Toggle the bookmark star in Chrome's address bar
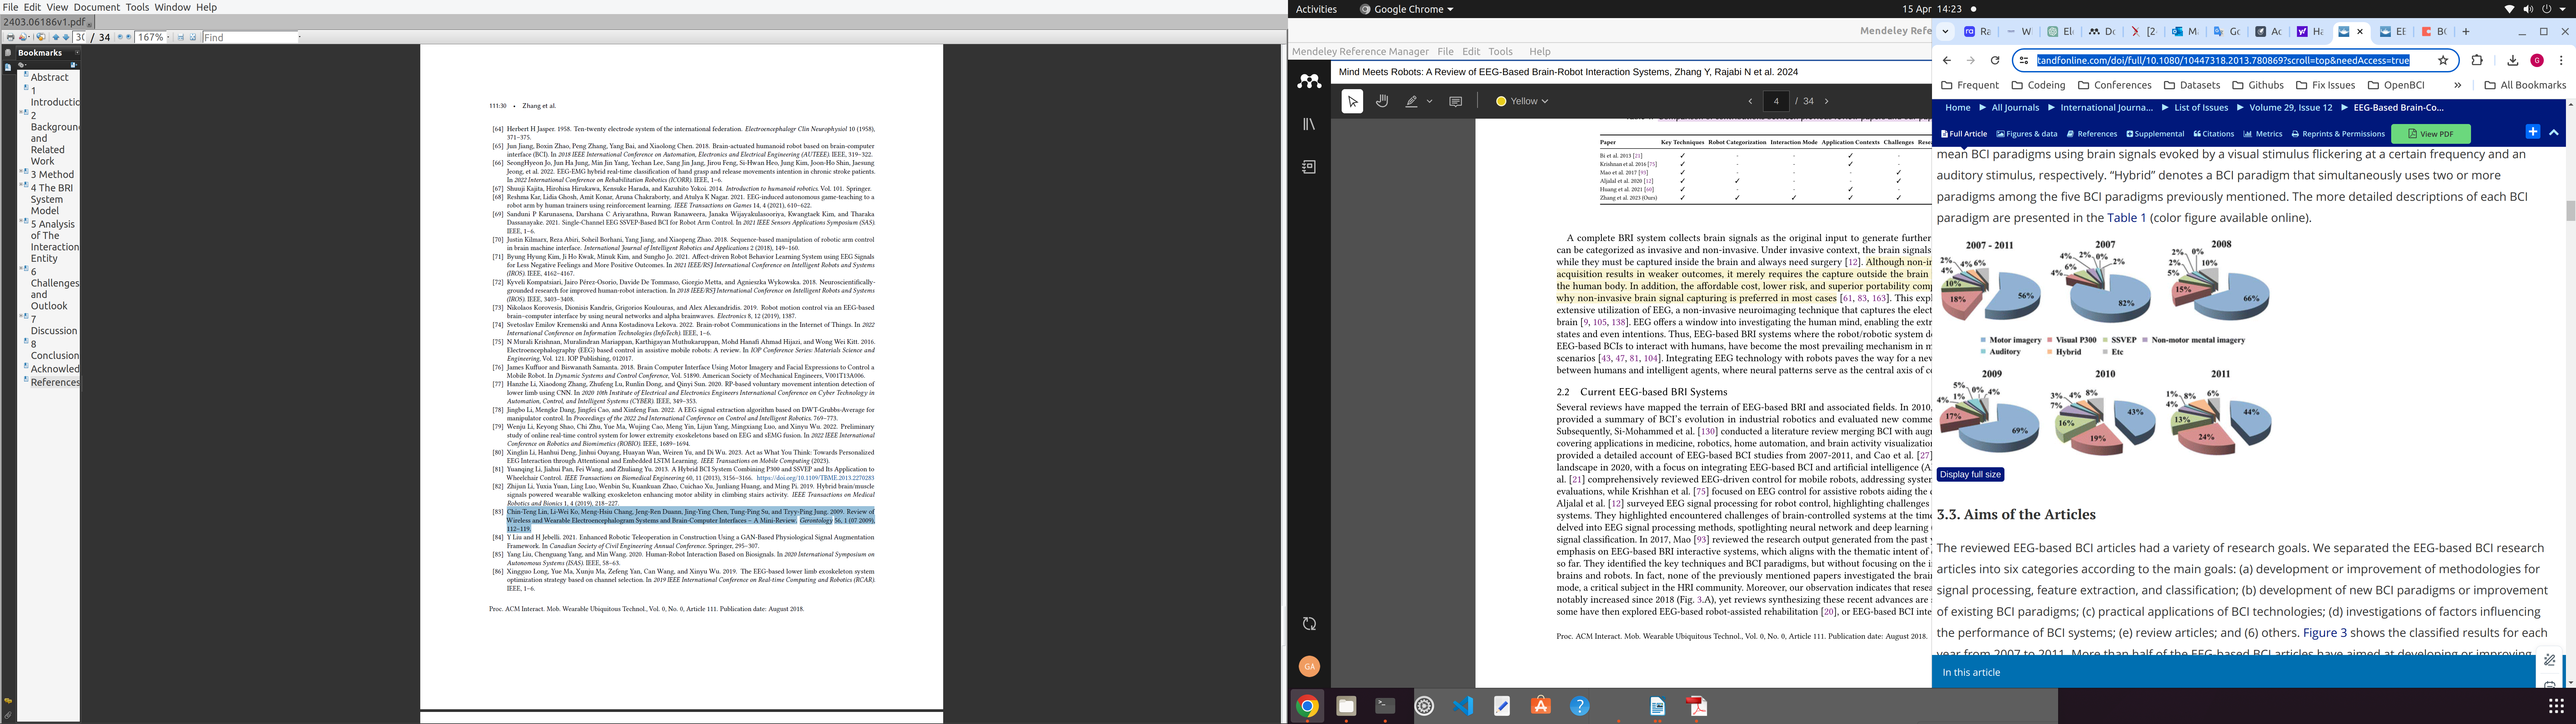The width and height of the screenshot is (2576, 724). click(2443, 60)
